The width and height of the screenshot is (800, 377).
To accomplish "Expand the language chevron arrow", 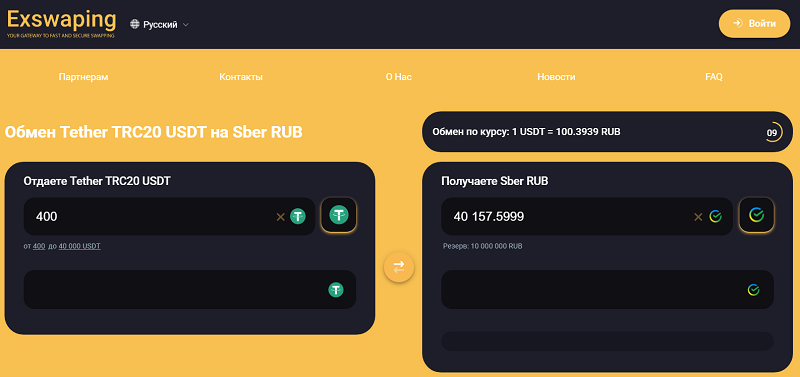I will [186, 24].
